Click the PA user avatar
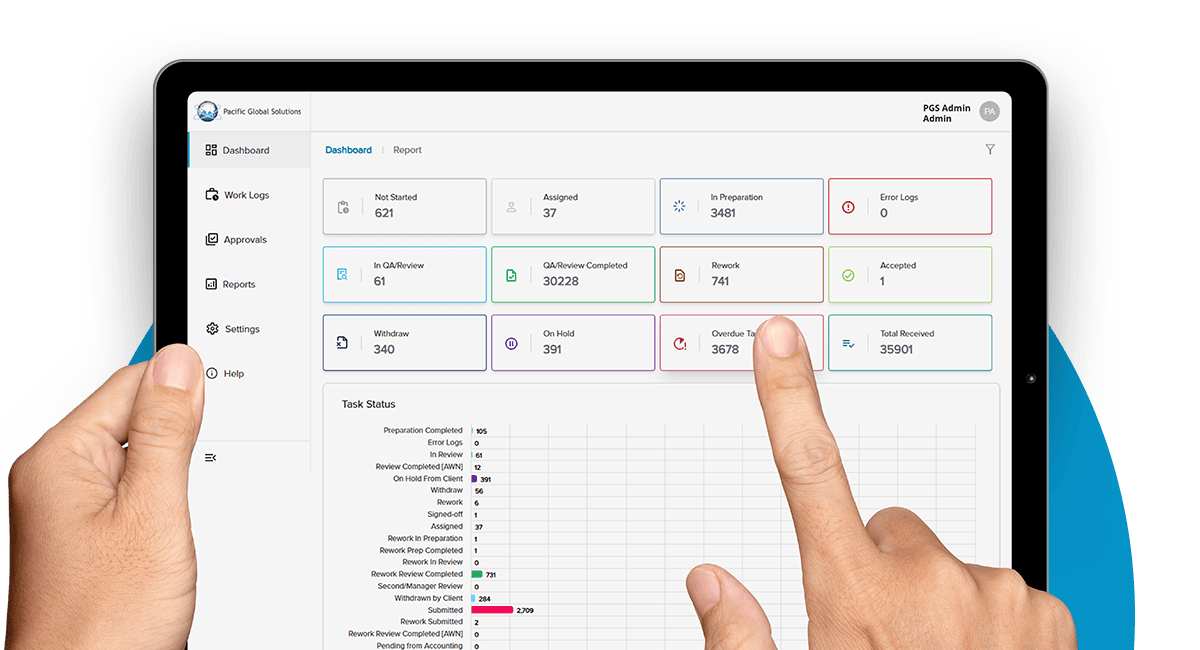The width and height of the screenshot is (1200, 650). pyautogui.click(x=989, y=112)
